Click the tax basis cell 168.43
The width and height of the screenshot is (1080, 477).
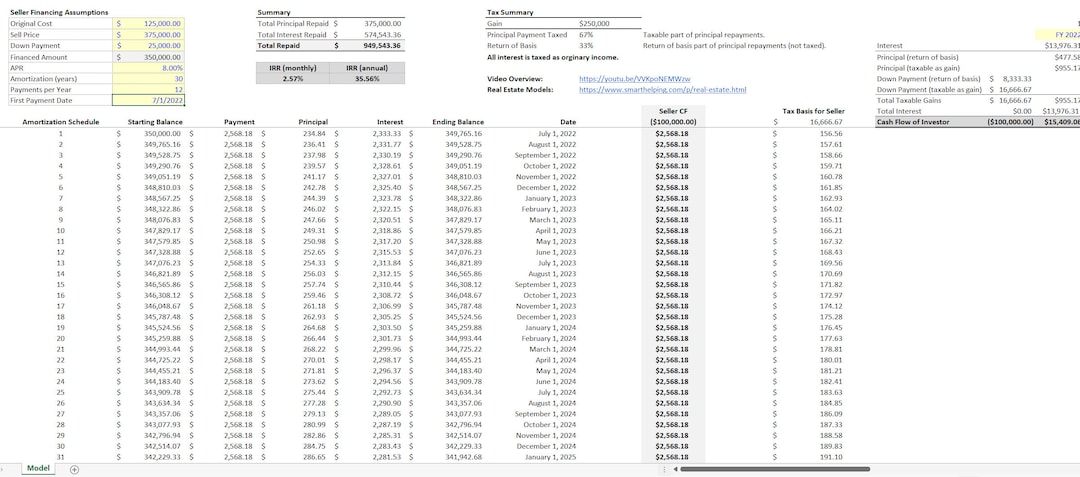click(832, 252)
